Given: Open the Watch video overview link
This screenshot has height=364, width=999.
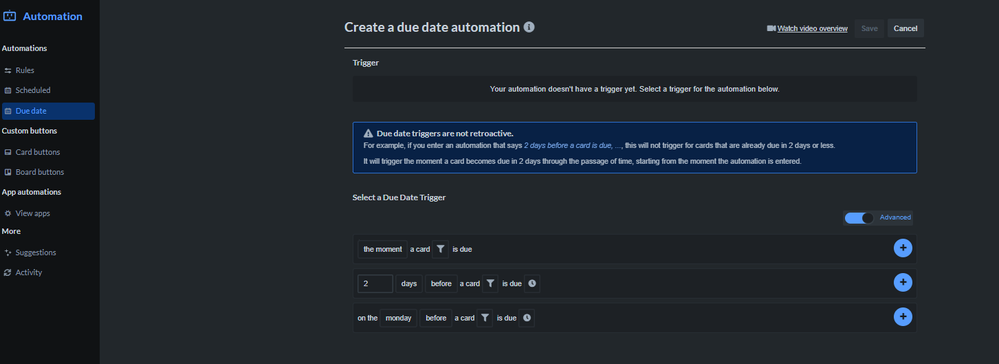Looking at the screenshot, I should point(812,29).
